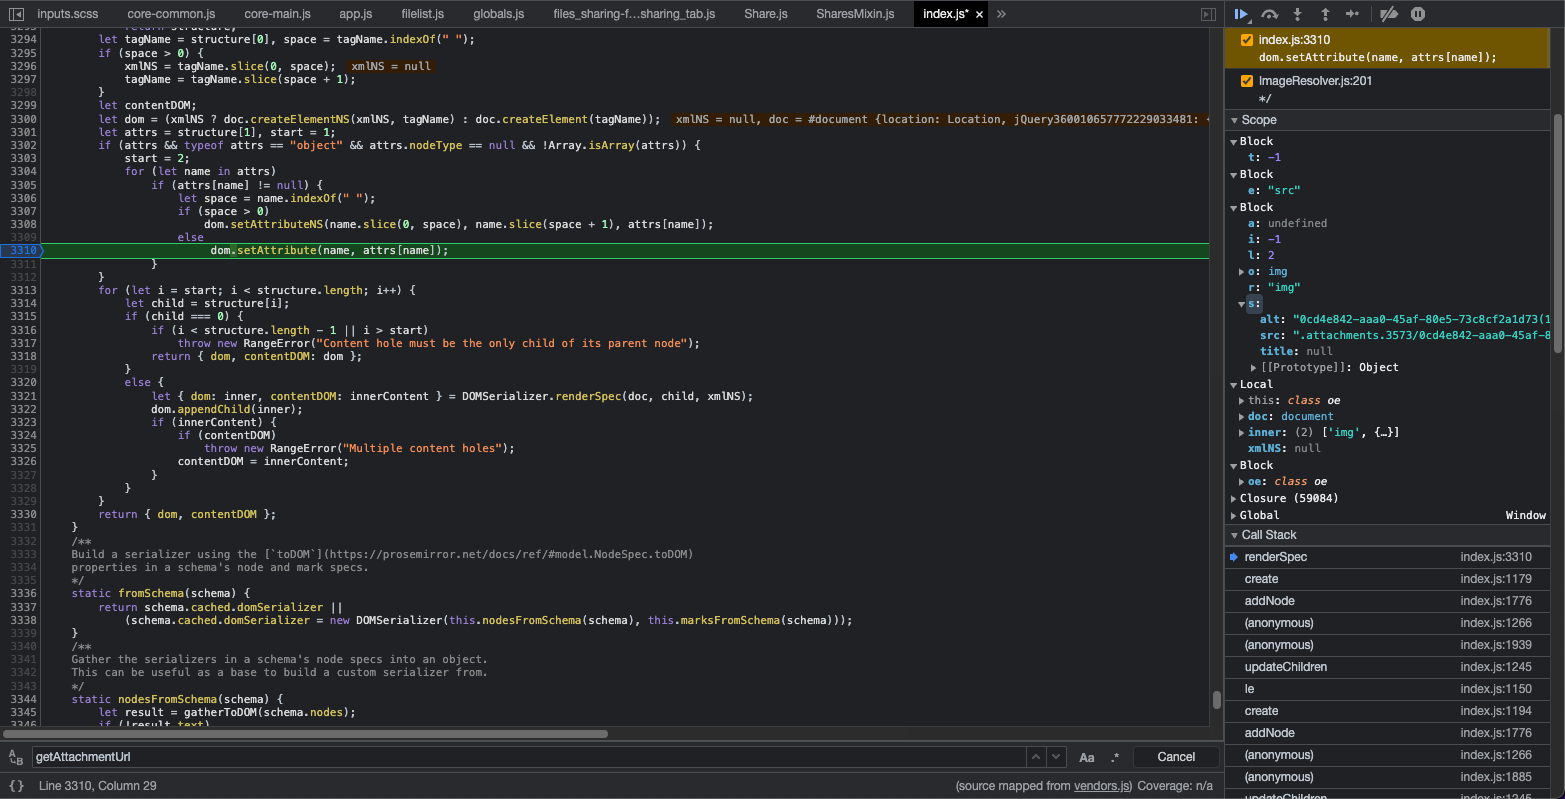The image size is (1565, 799).
Task: Expand the [[Prototype]]: Object entry
Action: pyautogui.click(x=1254, y=368)
